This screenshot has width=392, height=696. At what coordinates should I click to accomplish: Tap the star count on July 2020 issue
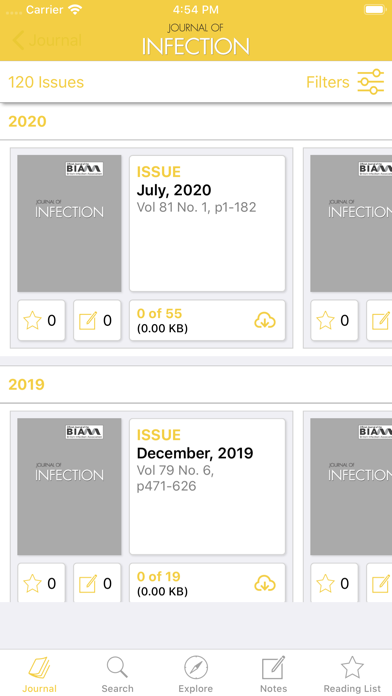[x=42, y=320]
